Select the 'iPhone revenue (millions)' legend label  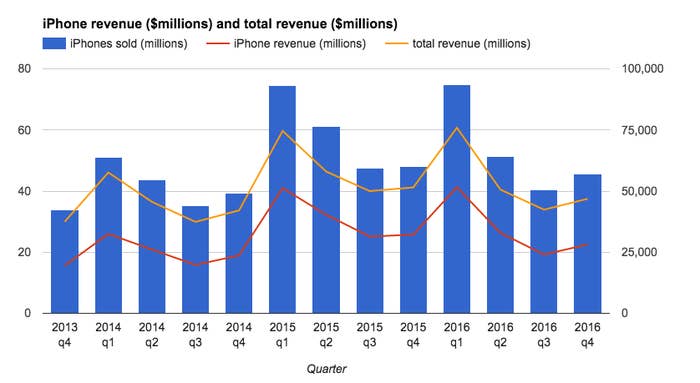coord(300,44)
